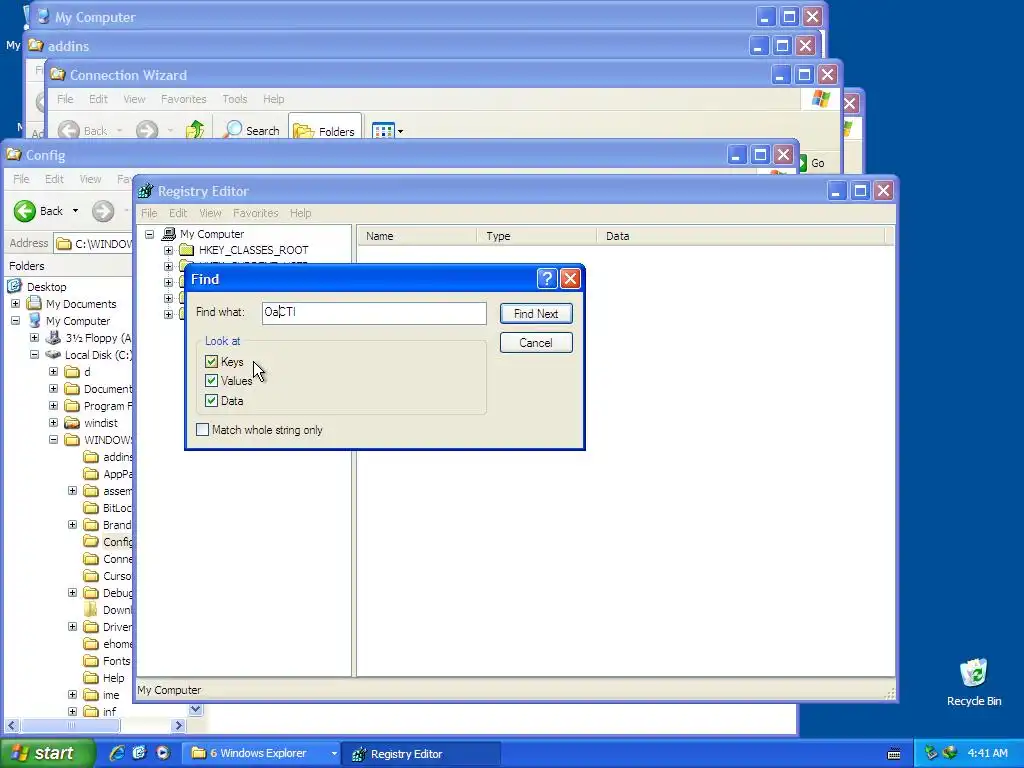The height and width of the screenshot is (768, 1024).
Task: Open Registry Editor File menu
Action: 149,213
